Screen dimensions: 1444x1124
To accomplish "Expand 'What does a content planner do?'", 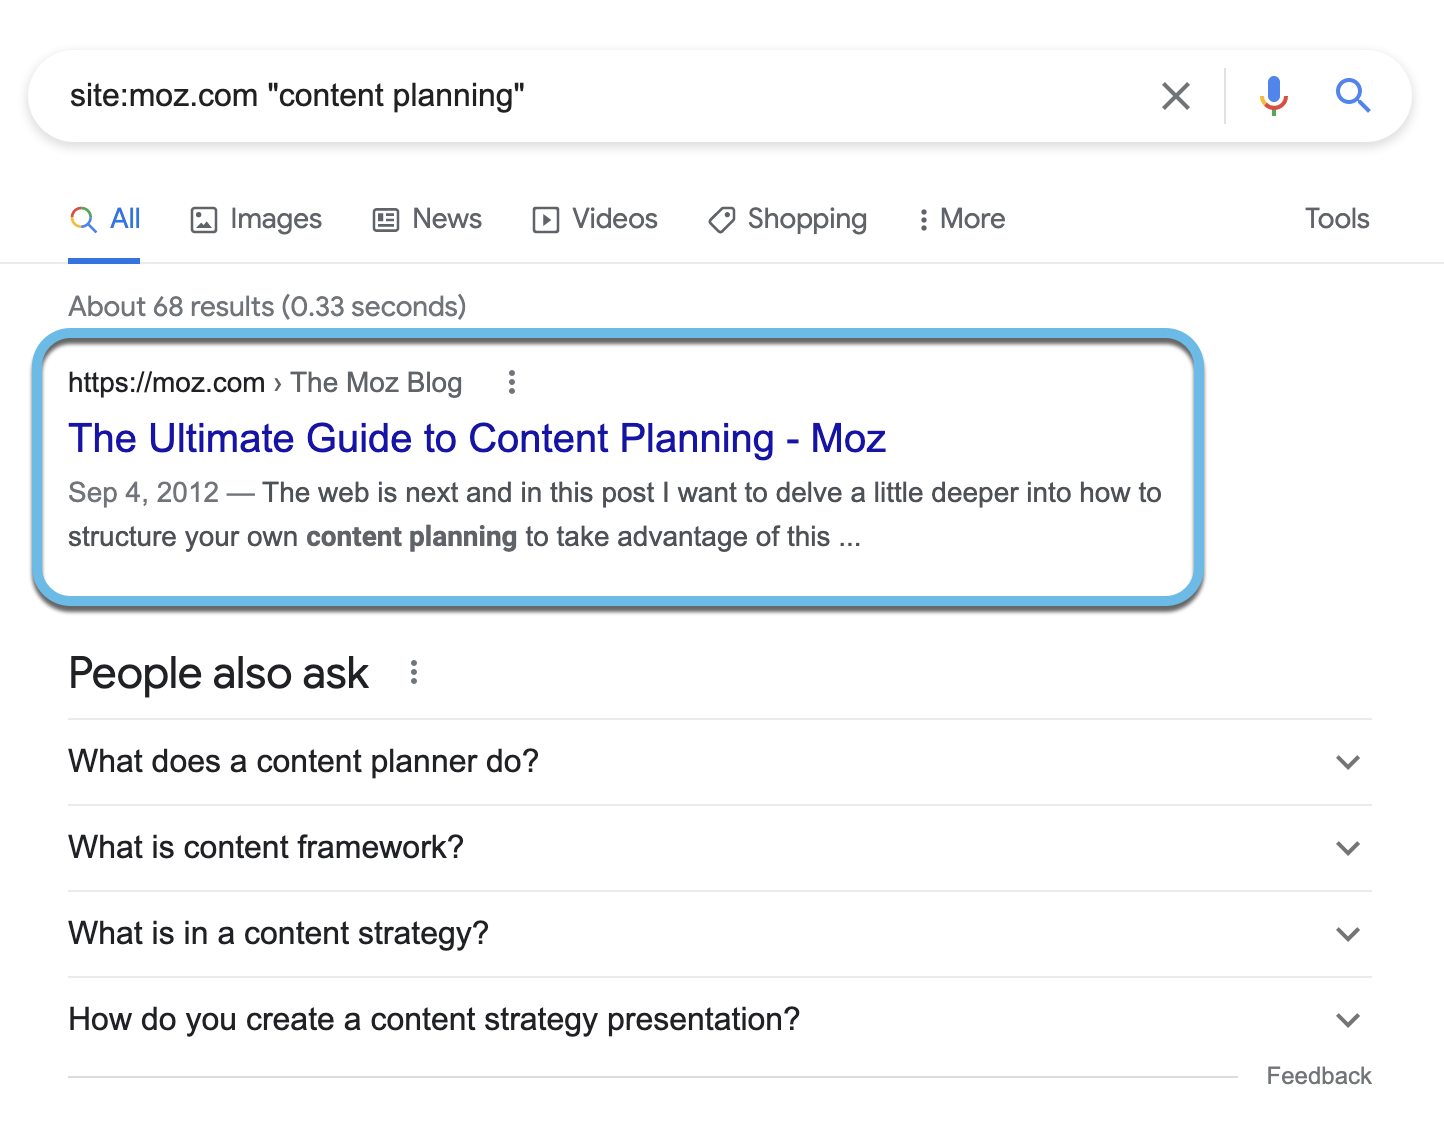I will click(1347, 761).
